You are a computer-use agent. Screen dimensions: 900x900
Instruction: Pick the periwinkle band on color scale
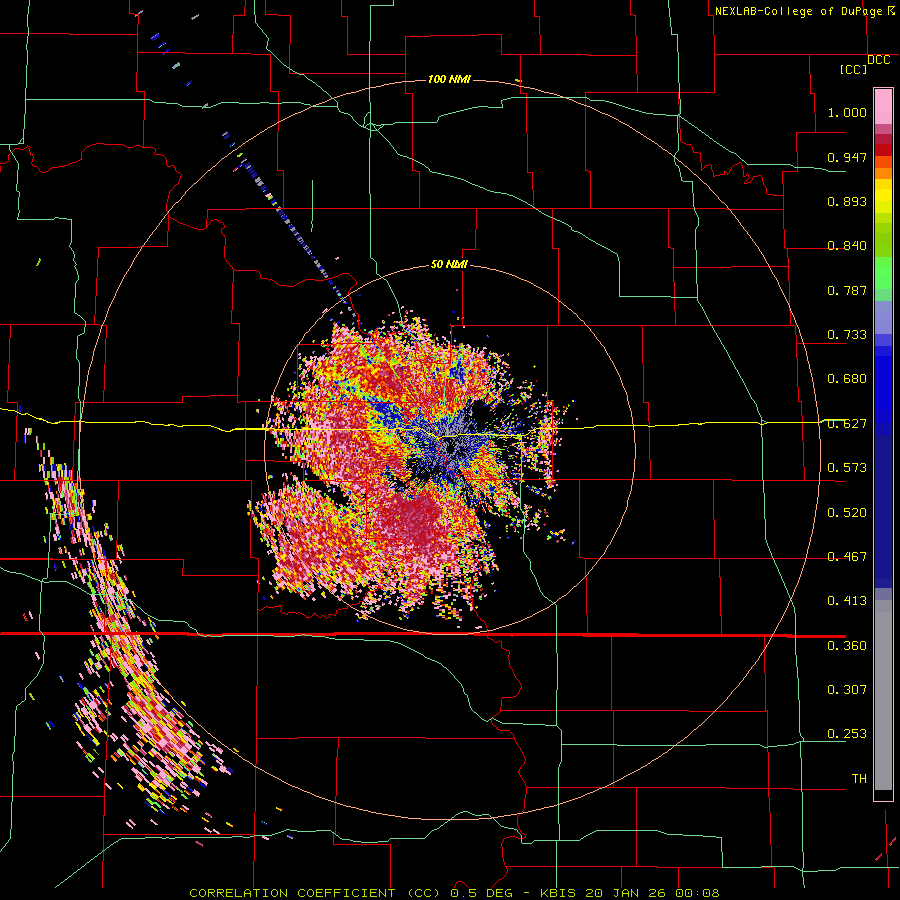pyautogui.click(x=883, y=317)
